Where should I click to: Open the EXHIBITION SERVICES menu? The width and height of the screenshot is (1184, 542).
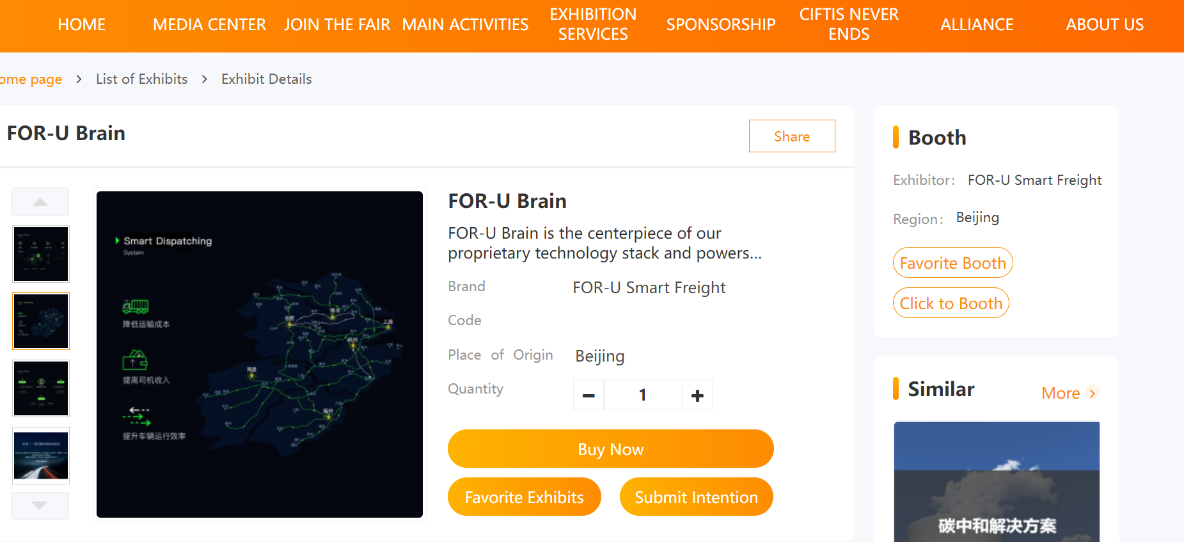coord(593,25)
